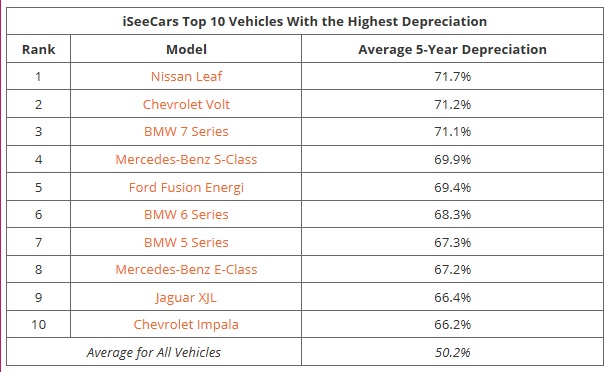Viewport: 611px width, 372px height.
Task: Click the table title about Highest Depreciation
Action: tap(305, 21)
